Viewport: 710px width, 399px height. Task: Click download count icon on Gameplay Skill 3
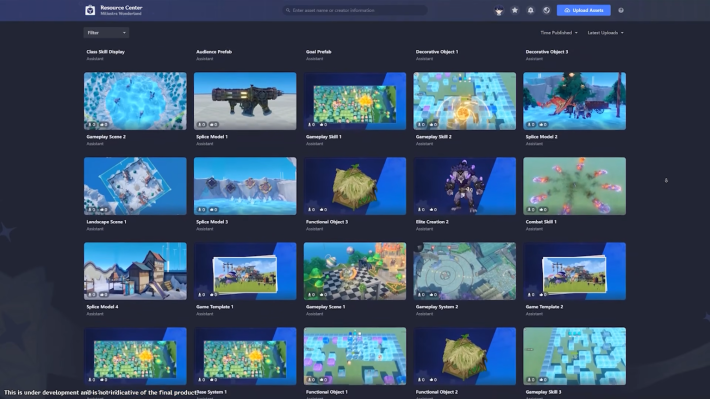pyautogui.click(x=529, y=380)
